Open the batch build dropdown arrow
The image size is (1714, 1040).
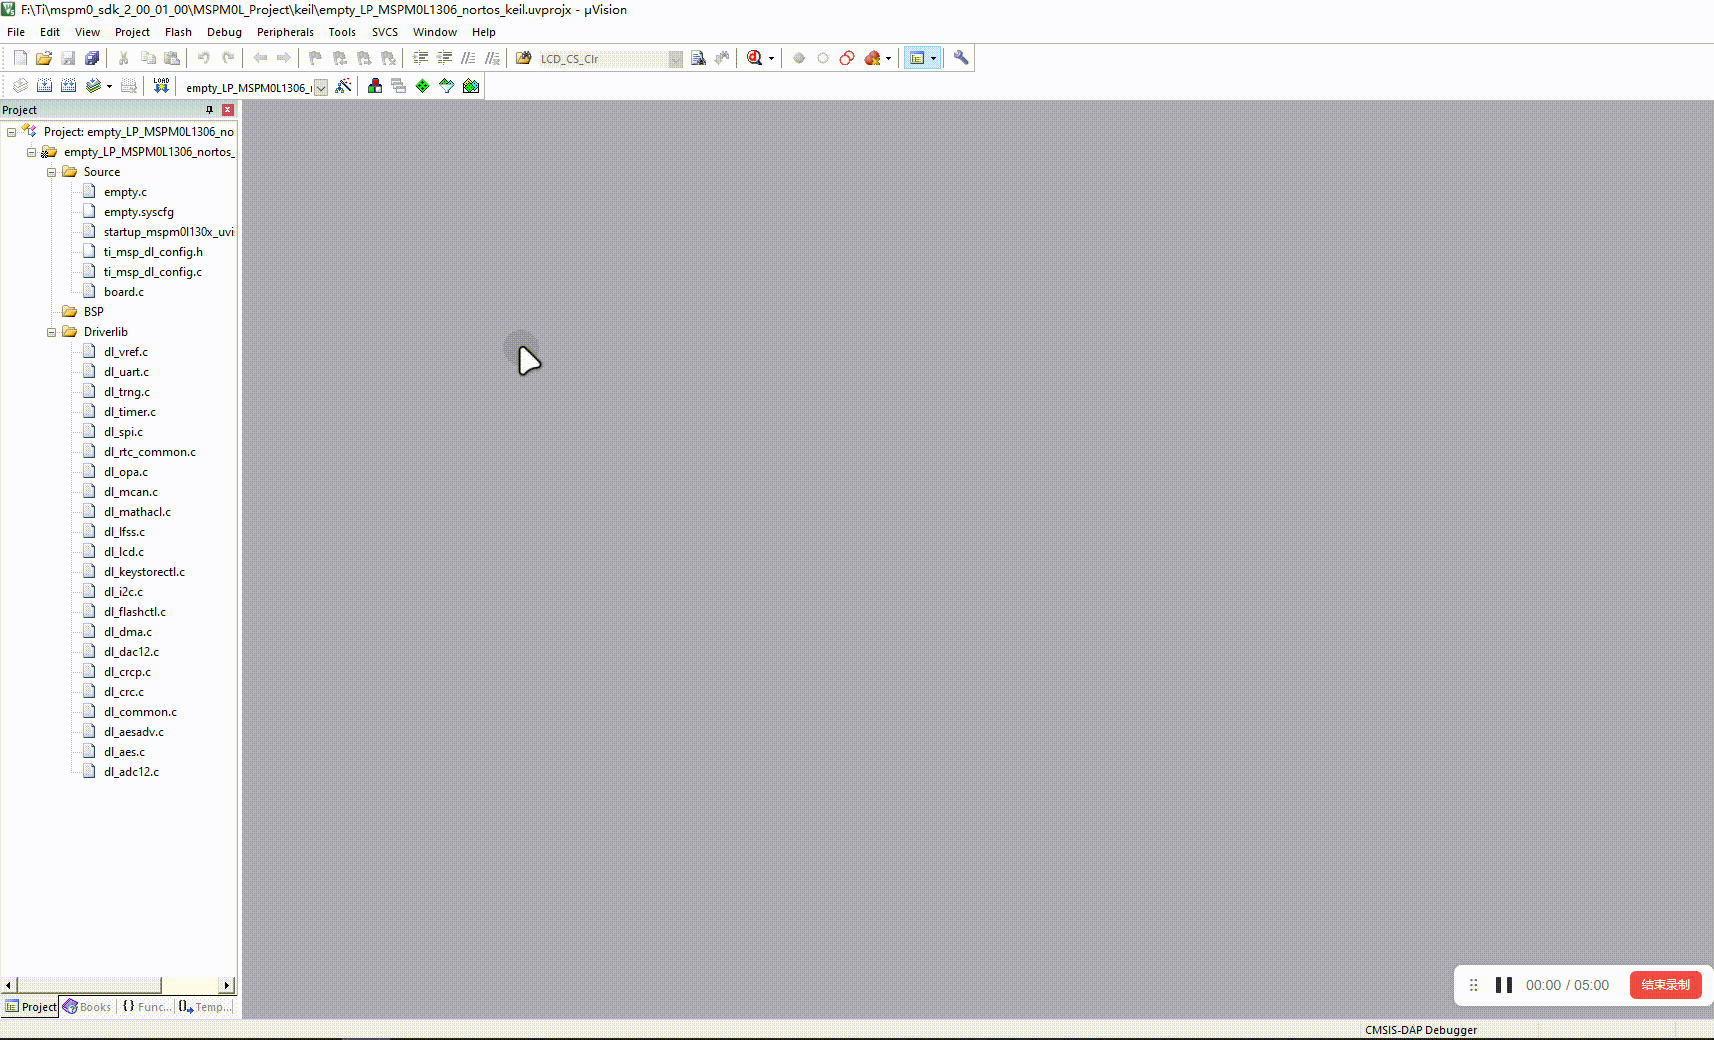(109, 87)
